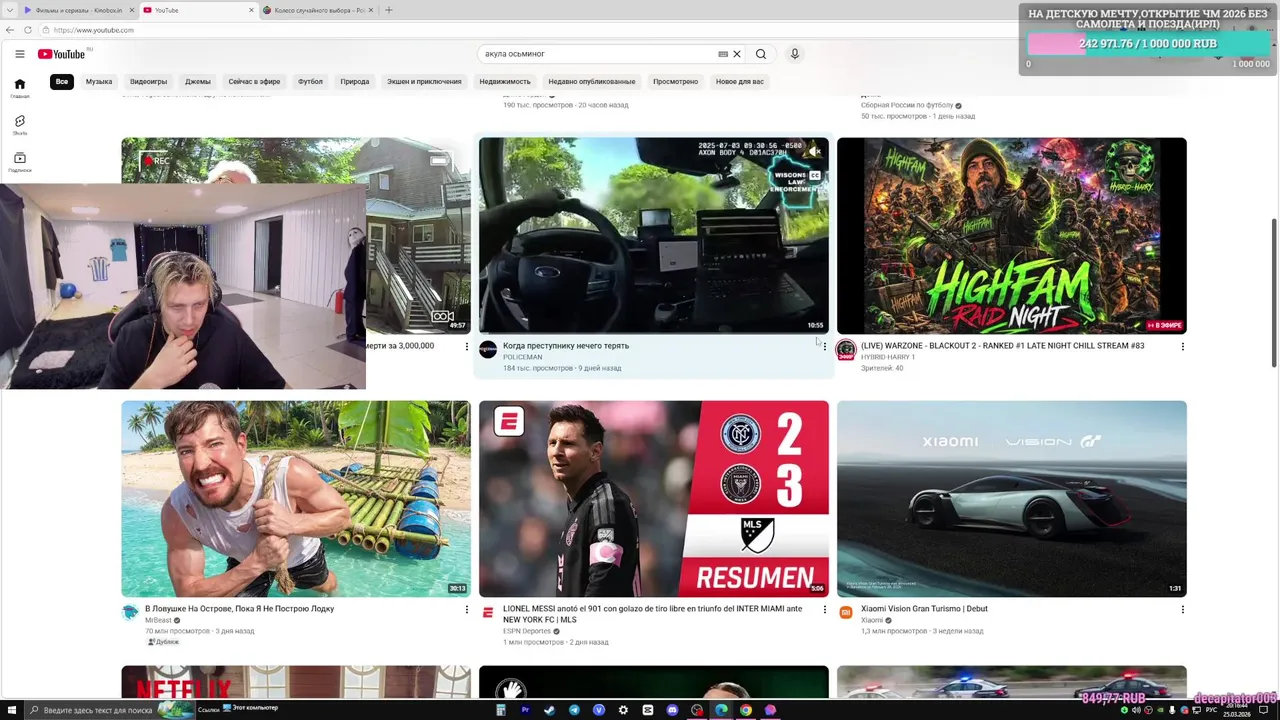The width and height of the screenshot is (1280, 720).
Task: Close the YouTube browser tab
Action: pyautogui.click(x=251, y=10)
